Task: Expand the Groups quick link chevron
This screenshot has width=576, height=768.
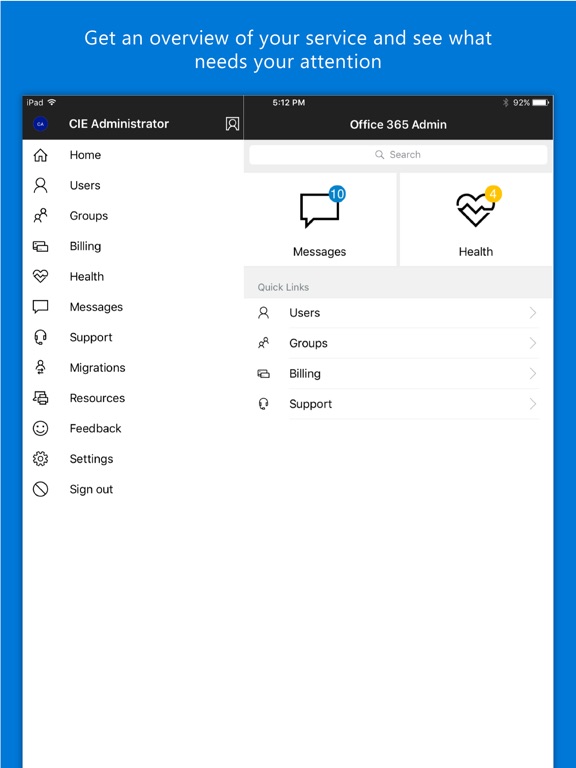Action: [x=533, y=343]
